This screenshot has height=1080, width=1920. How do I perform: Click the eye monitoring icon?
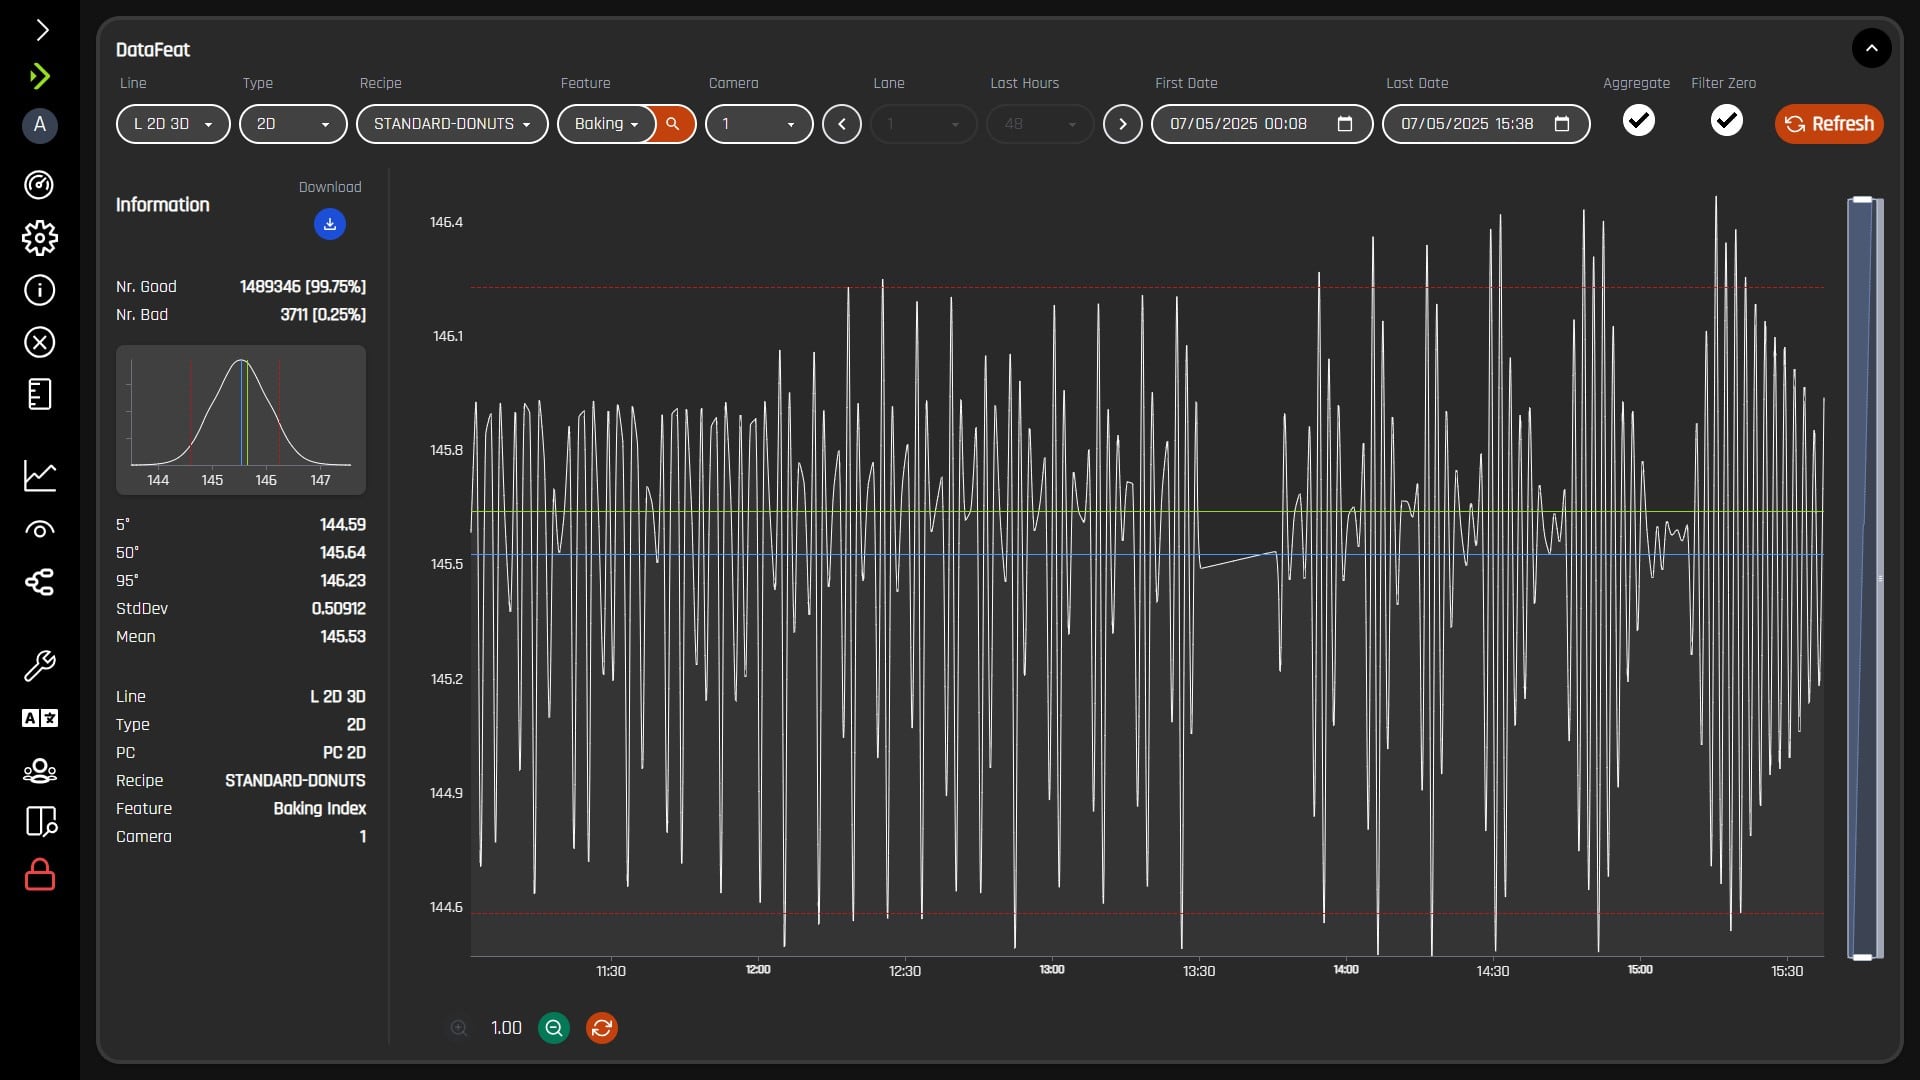click(40, 529)
